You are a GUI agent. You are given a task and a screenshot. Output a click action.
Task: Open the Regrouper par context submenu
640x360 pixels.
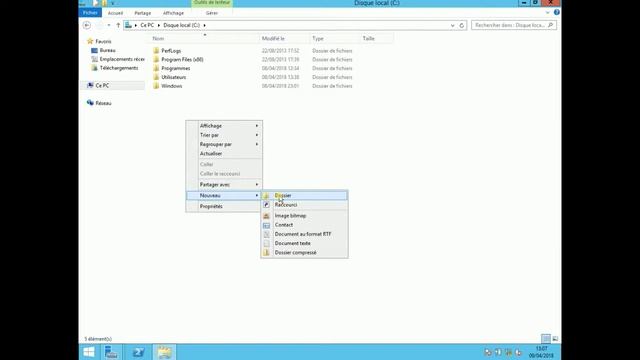tap(224, 144)
